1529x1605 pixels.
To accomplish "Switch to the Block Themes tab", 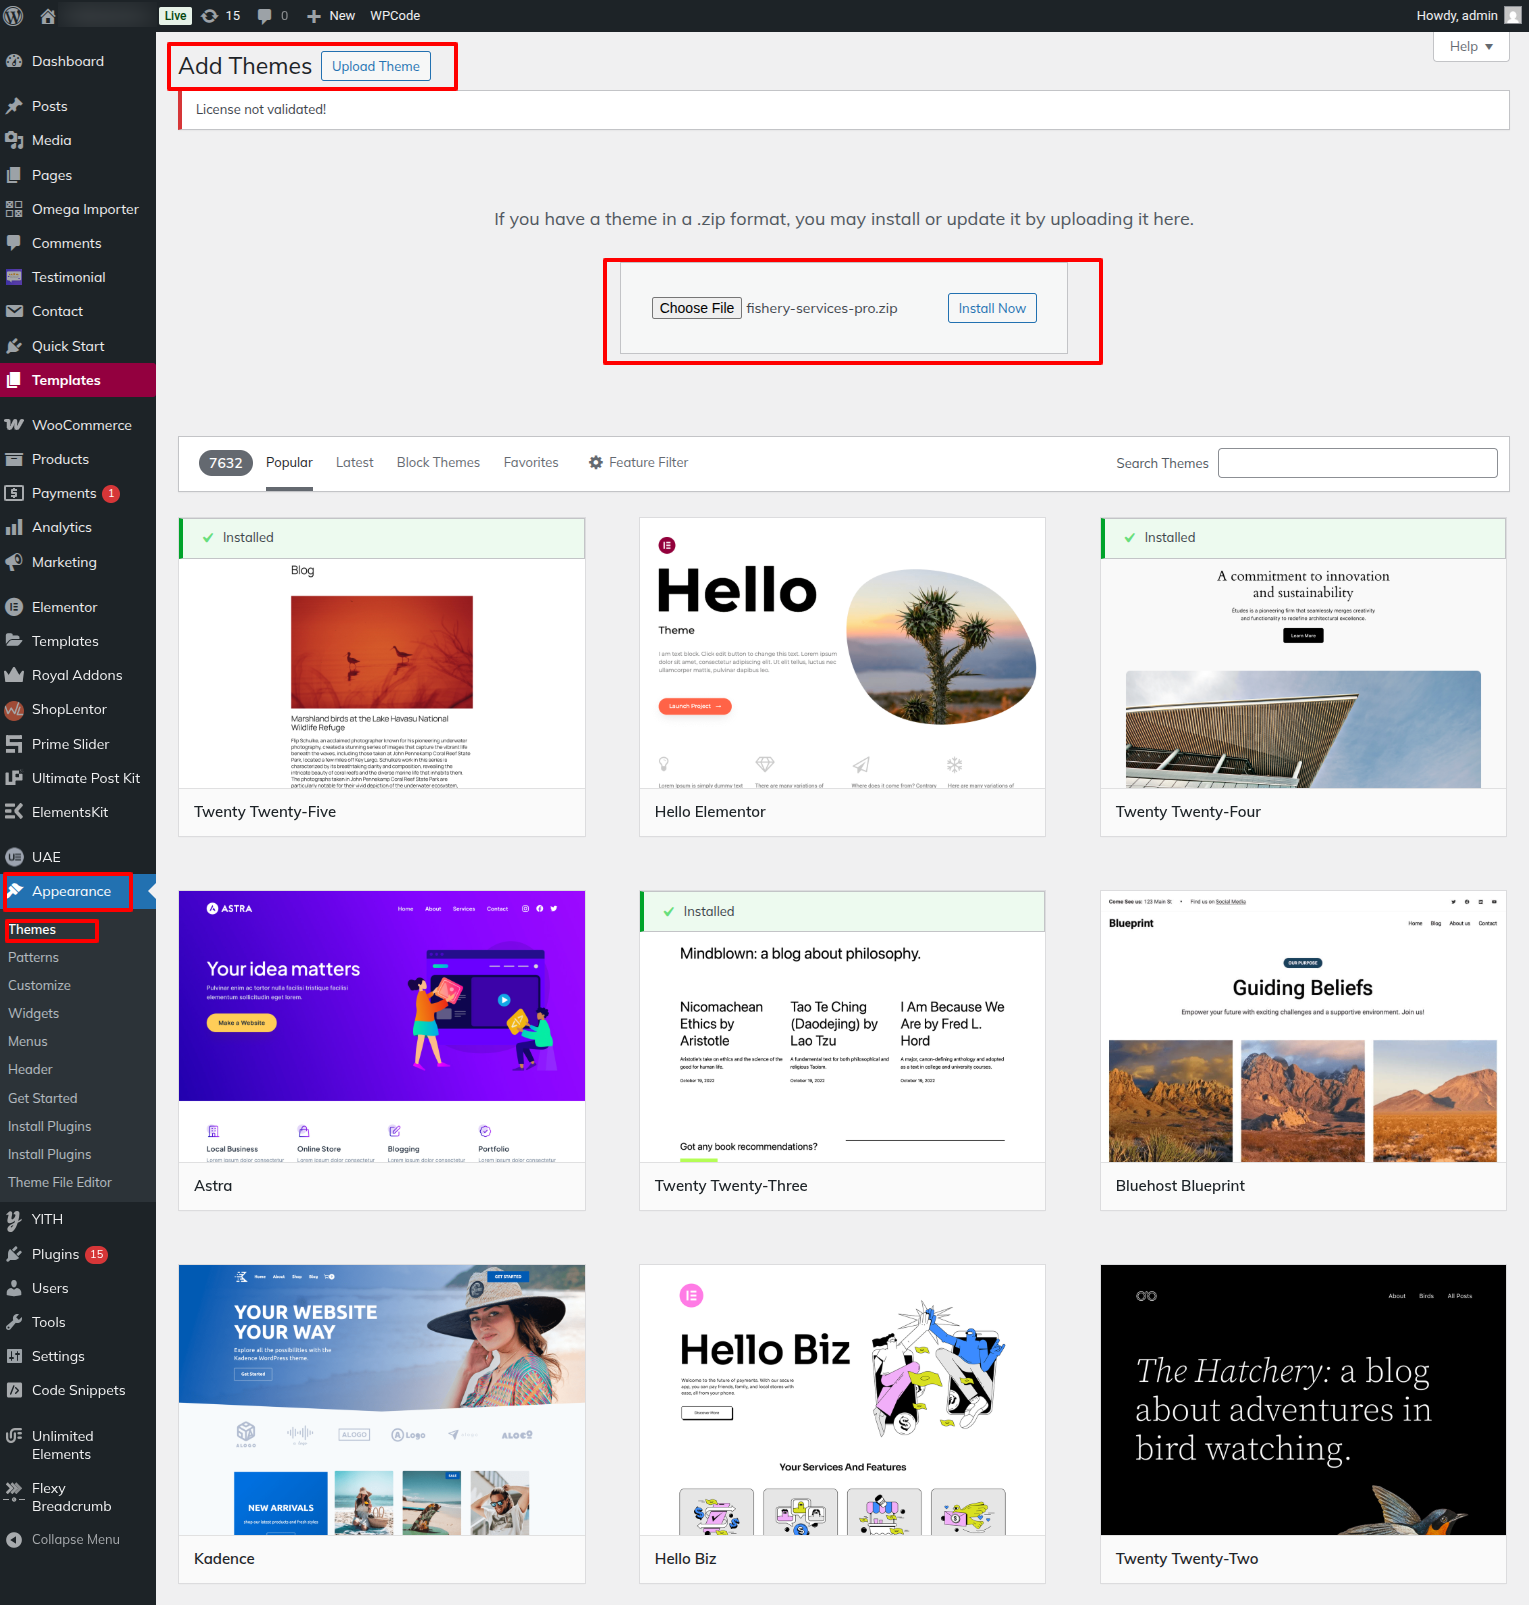I will click(438, 463).
